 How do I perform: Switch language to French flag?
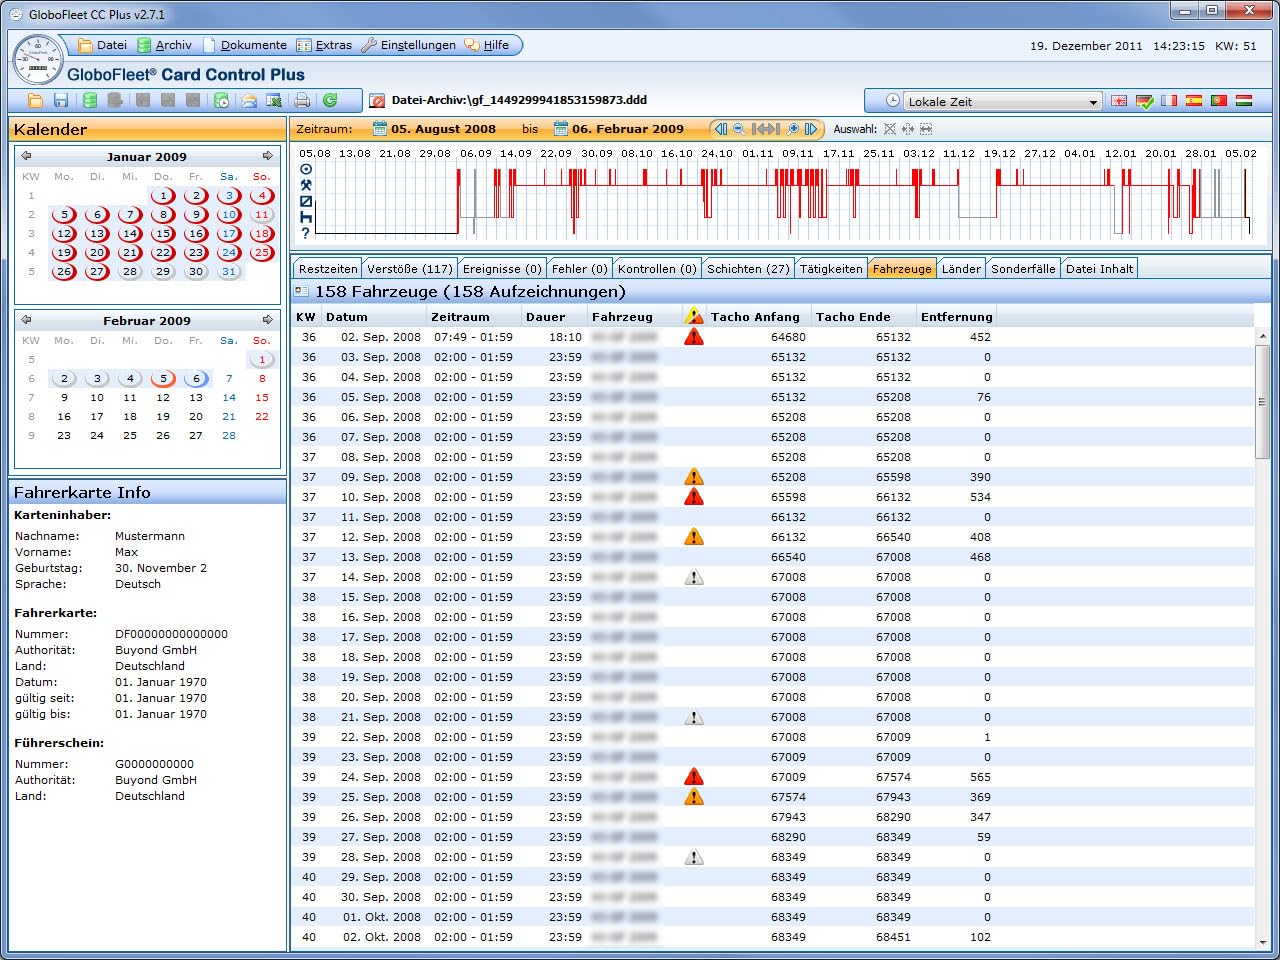[x=1169, y=101]
